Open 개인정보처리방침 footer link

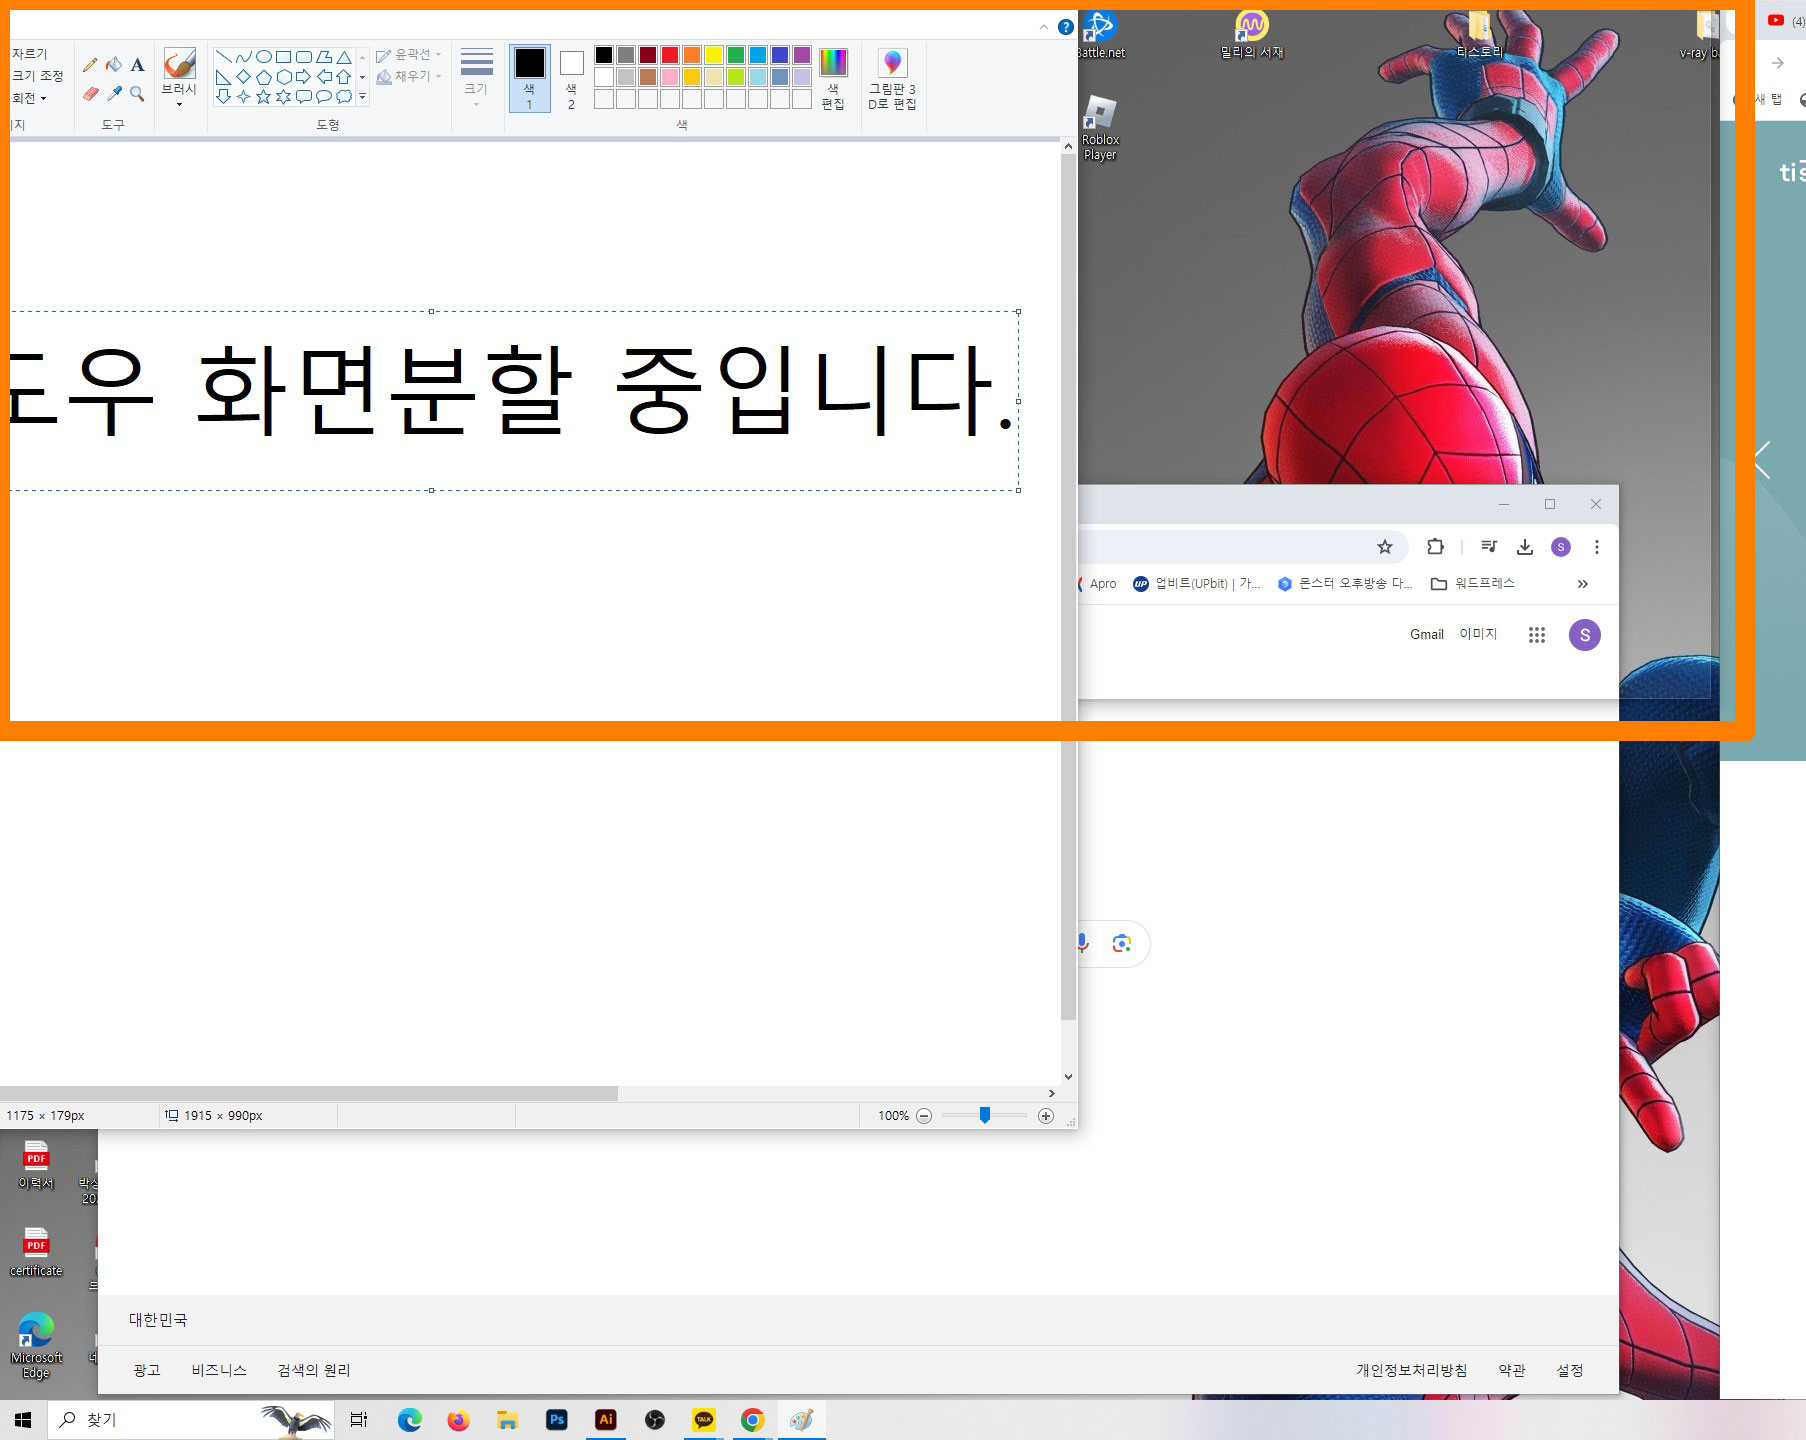pos(1412,1370)
